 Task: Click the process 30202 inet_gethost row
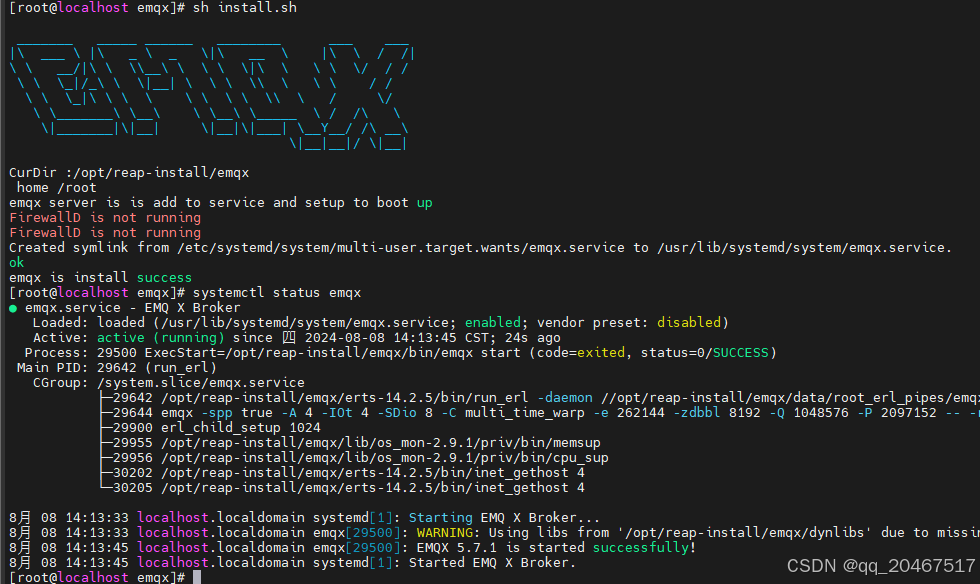342,473
